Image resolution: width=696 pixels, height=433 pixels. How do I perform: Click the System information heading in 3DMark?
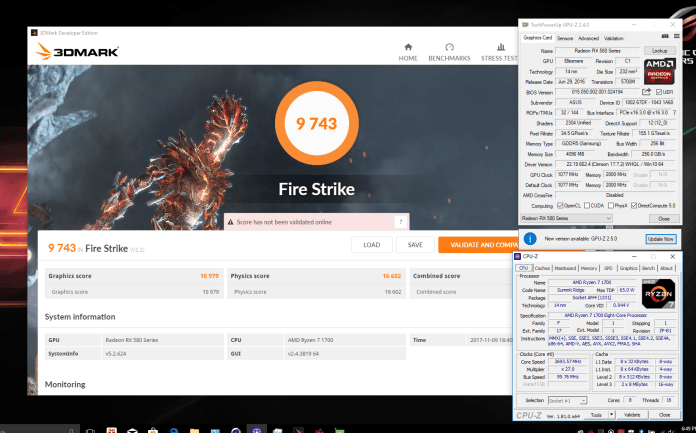pyautogui.click(x=80, y=317)
